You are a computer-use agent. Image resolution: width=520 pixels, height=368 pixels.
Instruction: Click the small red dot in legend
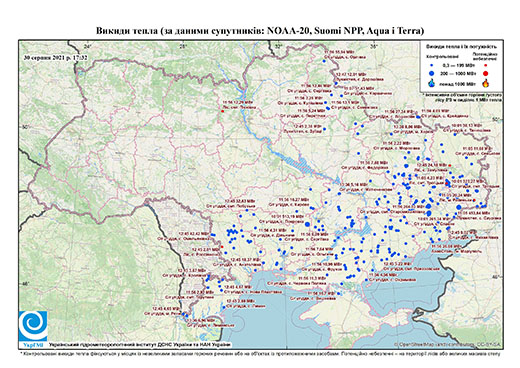coord(486,65)
